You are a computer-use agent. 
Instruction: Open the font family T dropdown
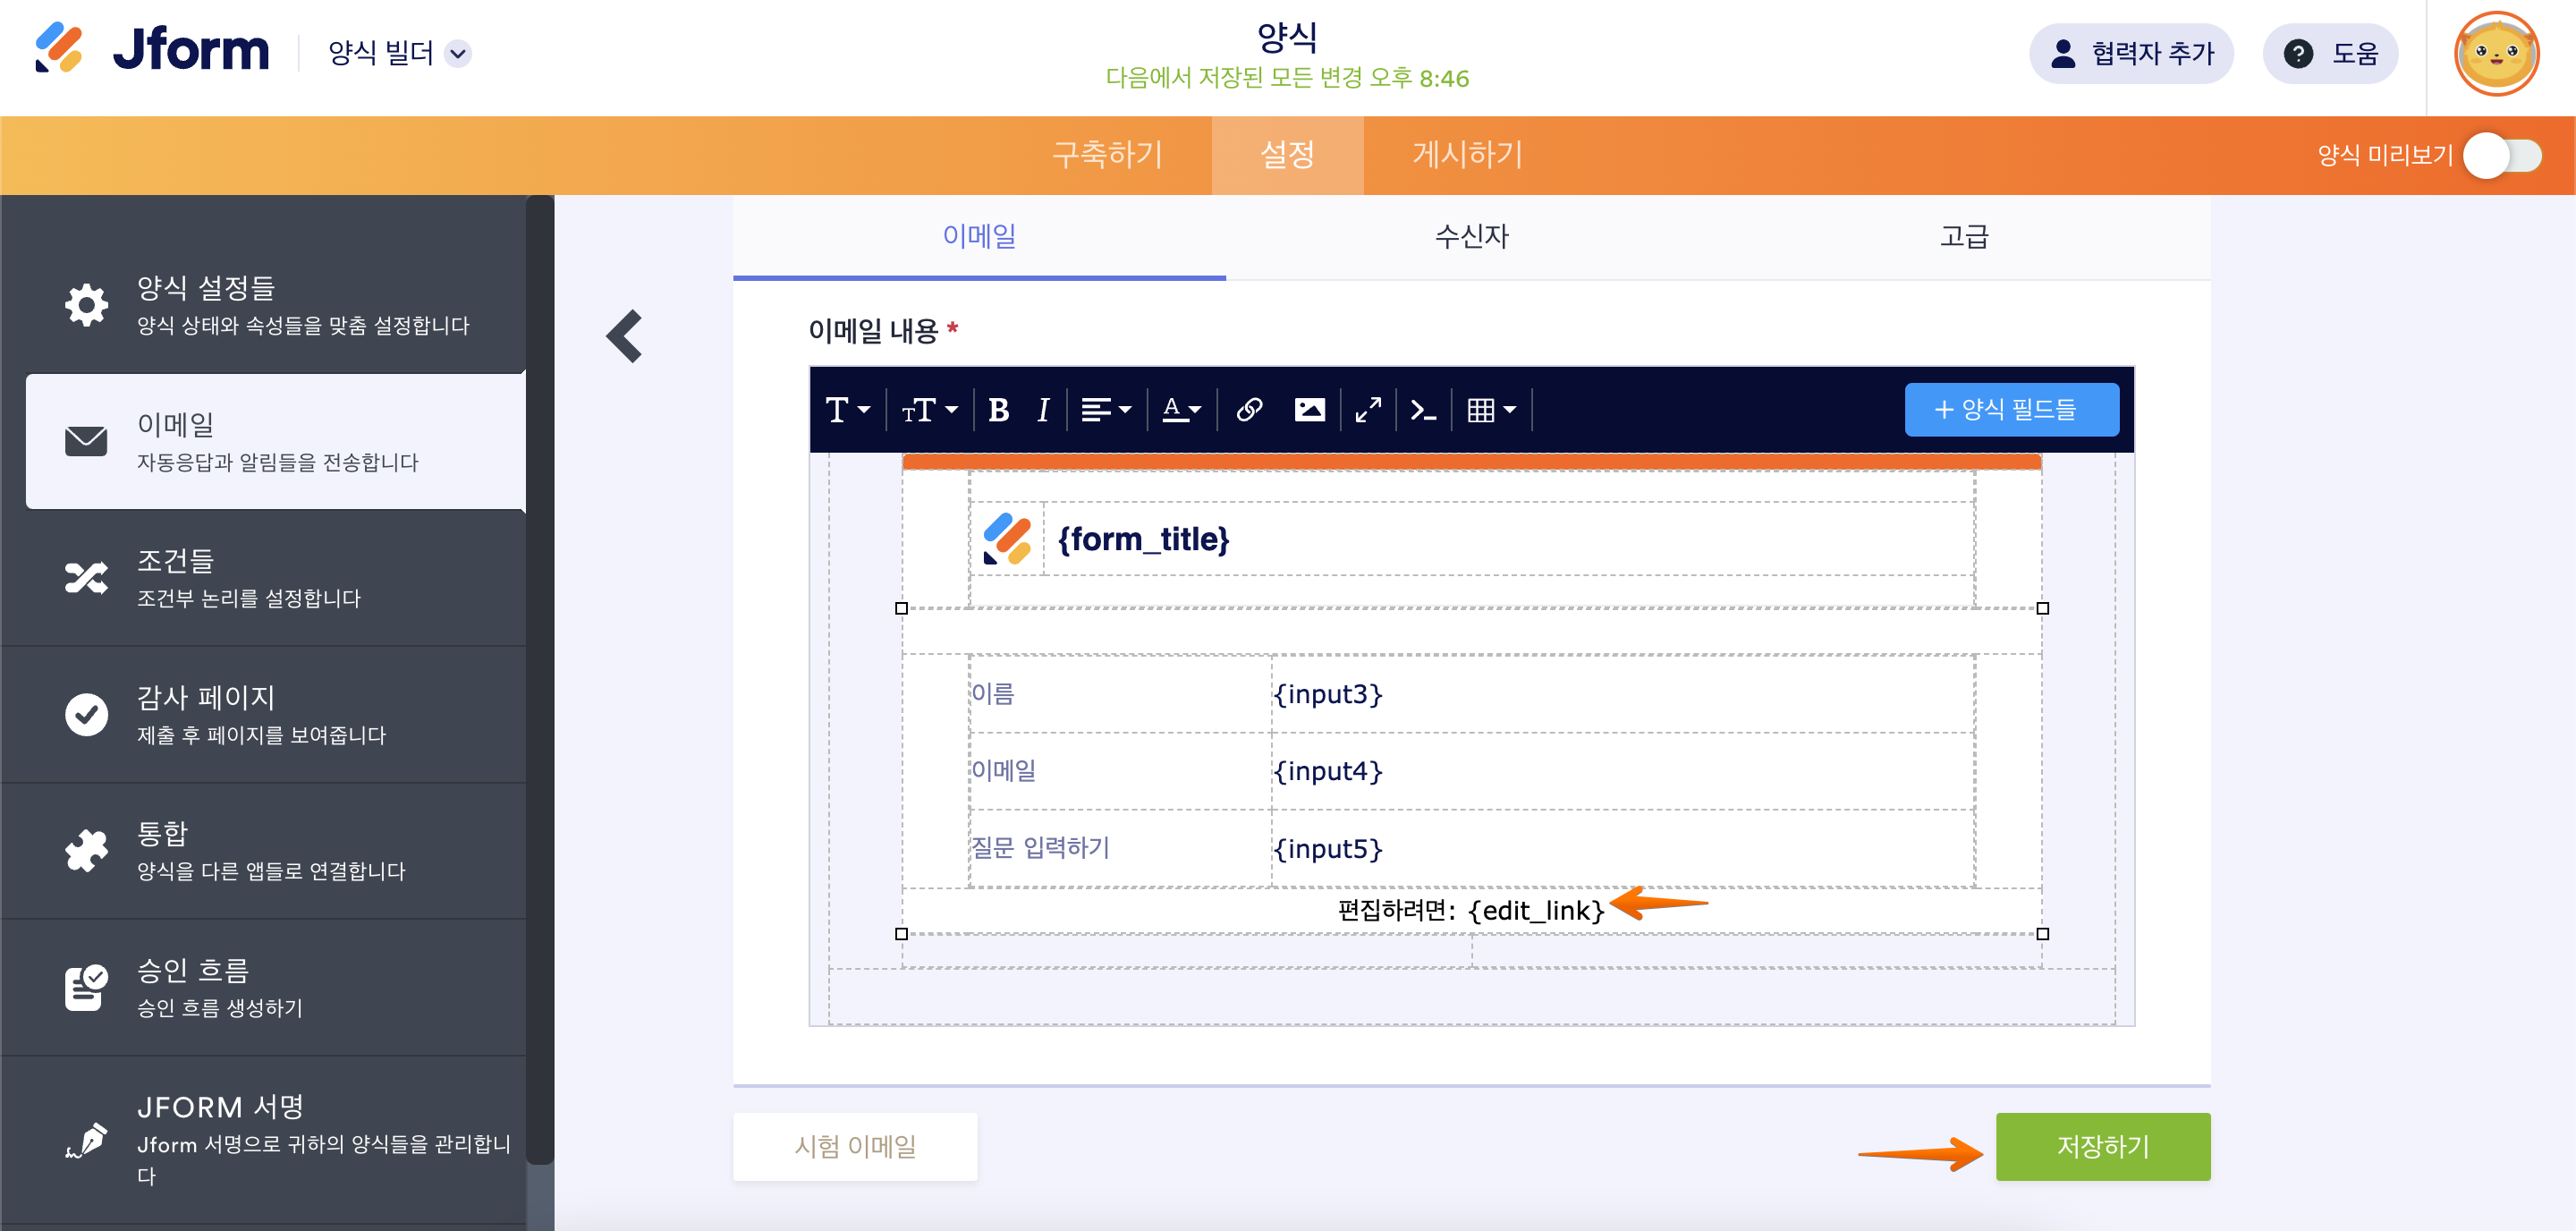pos(847,410)
